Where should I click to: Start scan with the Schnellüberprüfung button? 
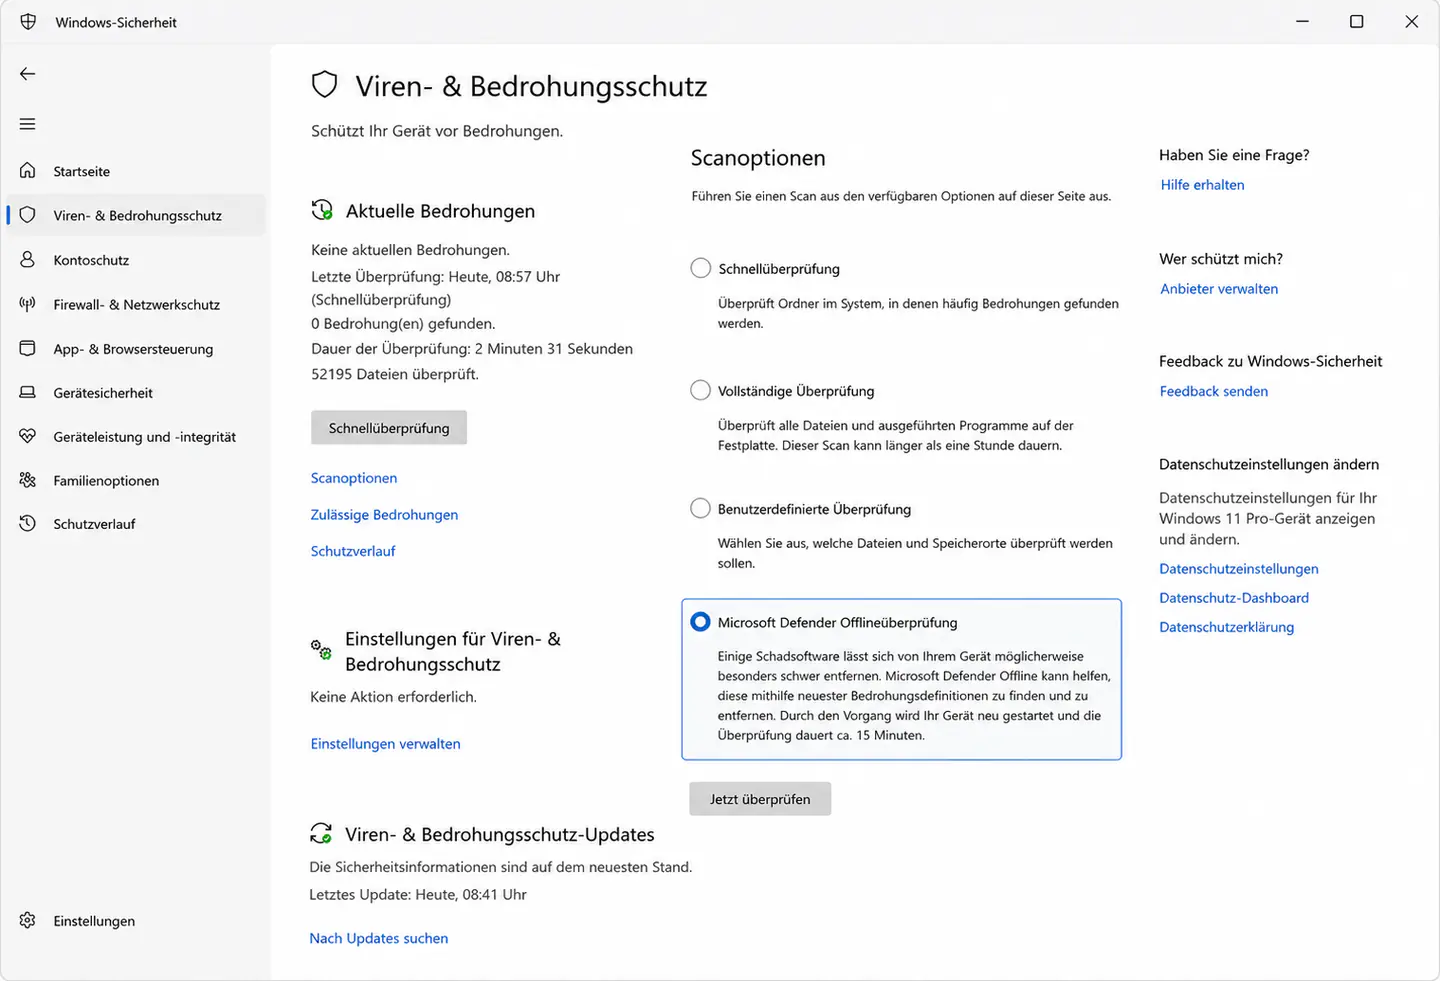[389, 428]
